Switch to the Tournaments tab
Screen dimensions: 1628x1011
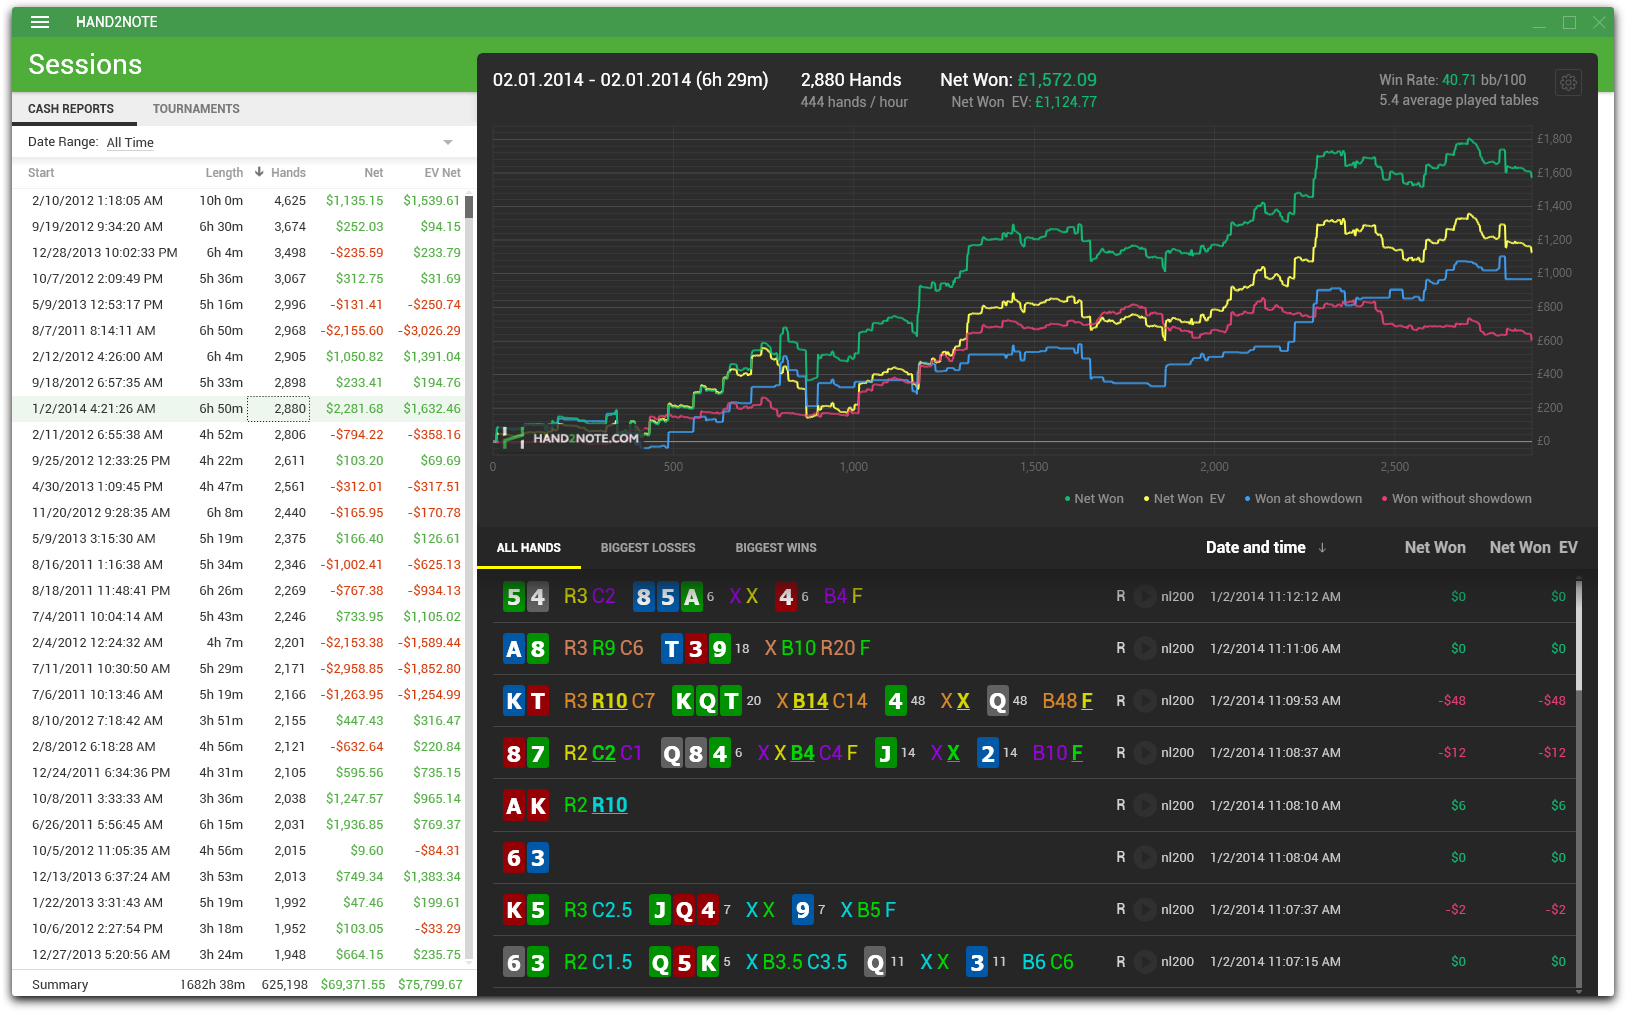click(196, 109)
